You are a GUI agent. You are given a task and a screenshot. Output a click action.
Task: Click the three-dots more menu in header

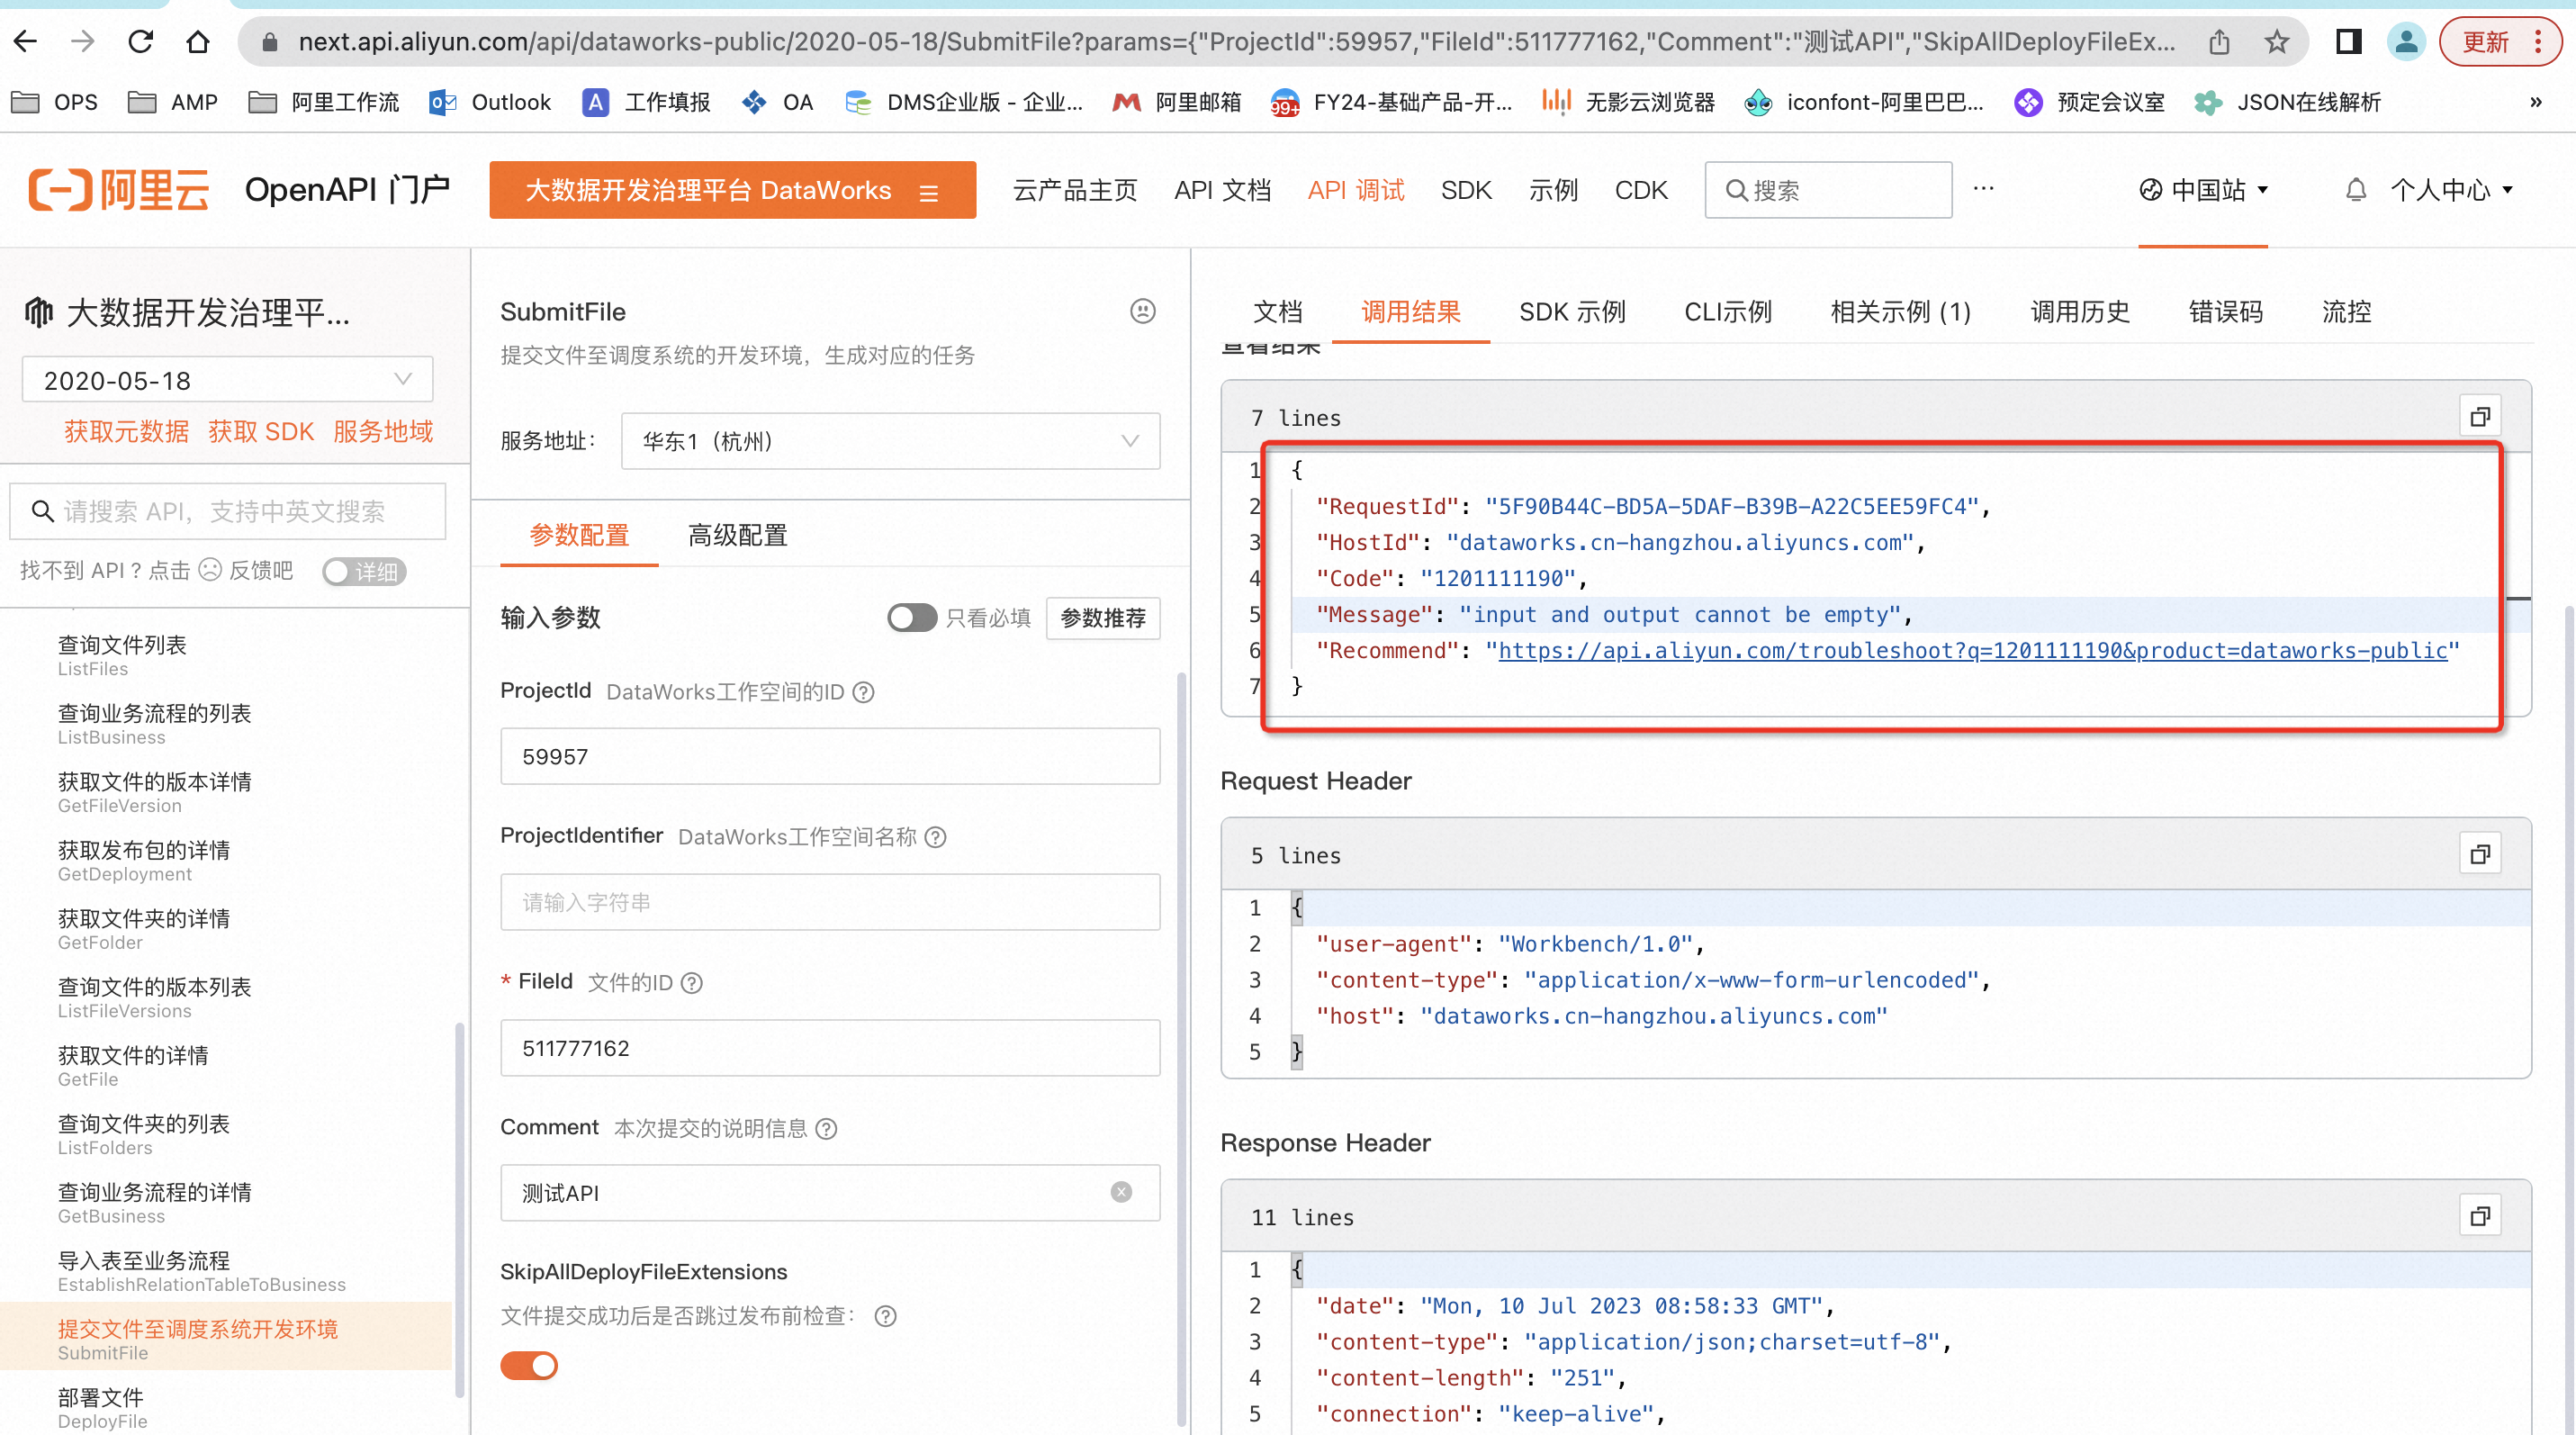(1983, 189)
